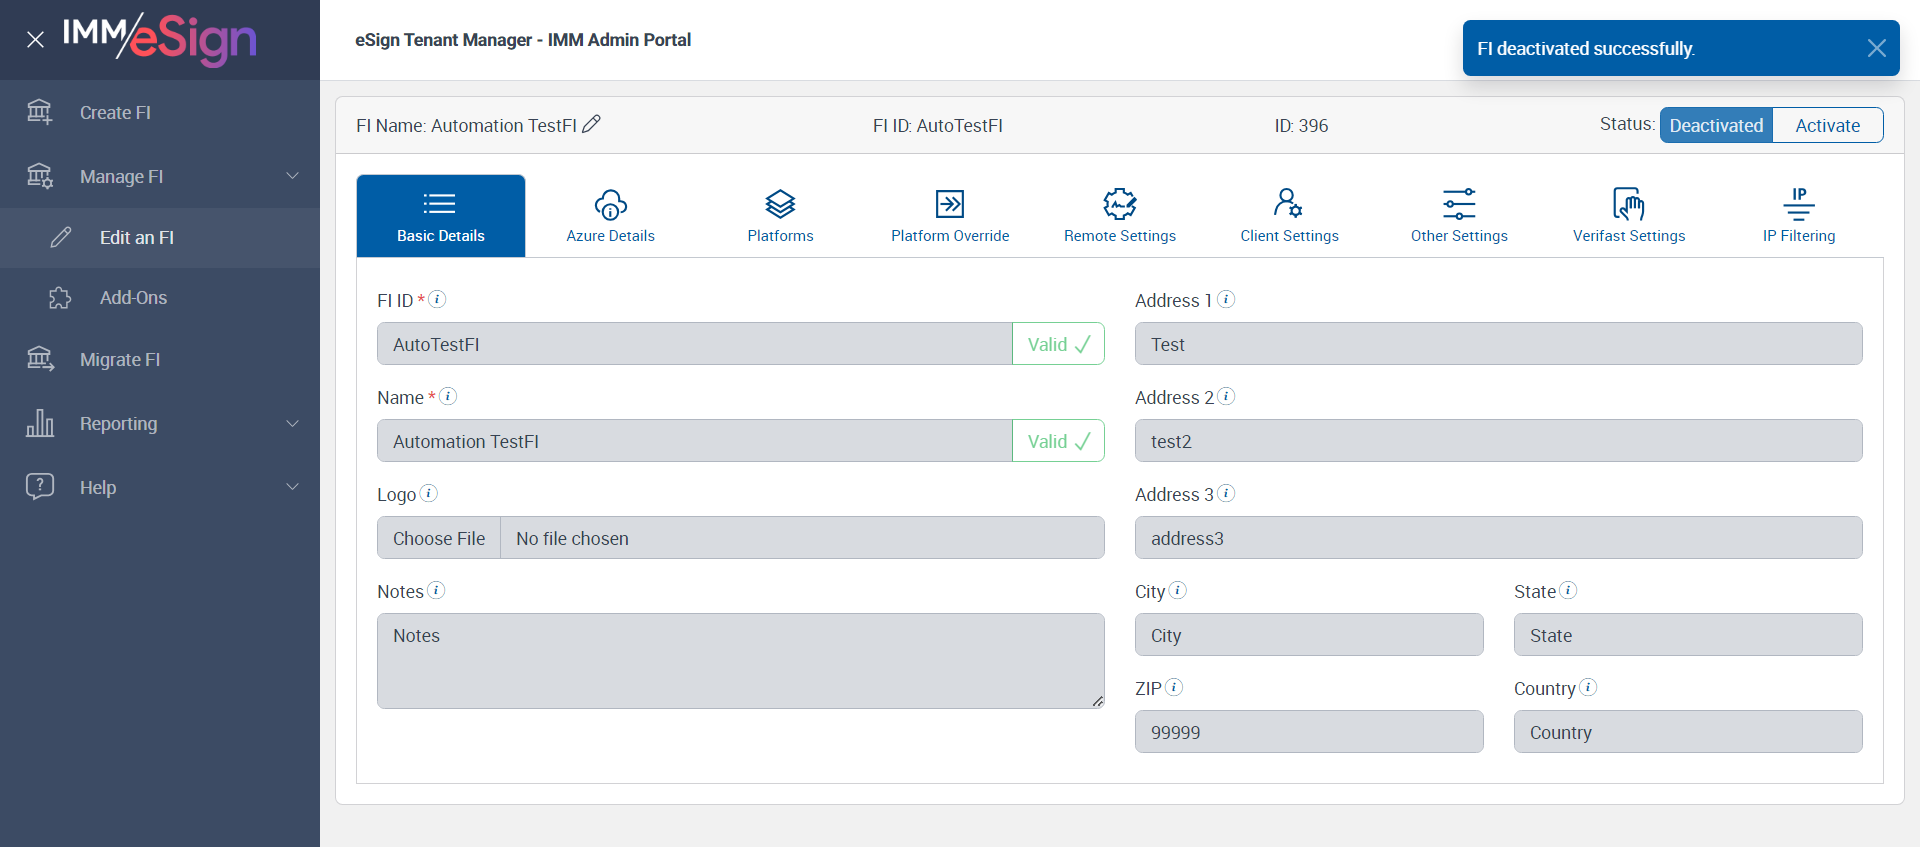
Task: Click the 'FI ID: AutoTestFI' header text
Action: coord(938,126)
